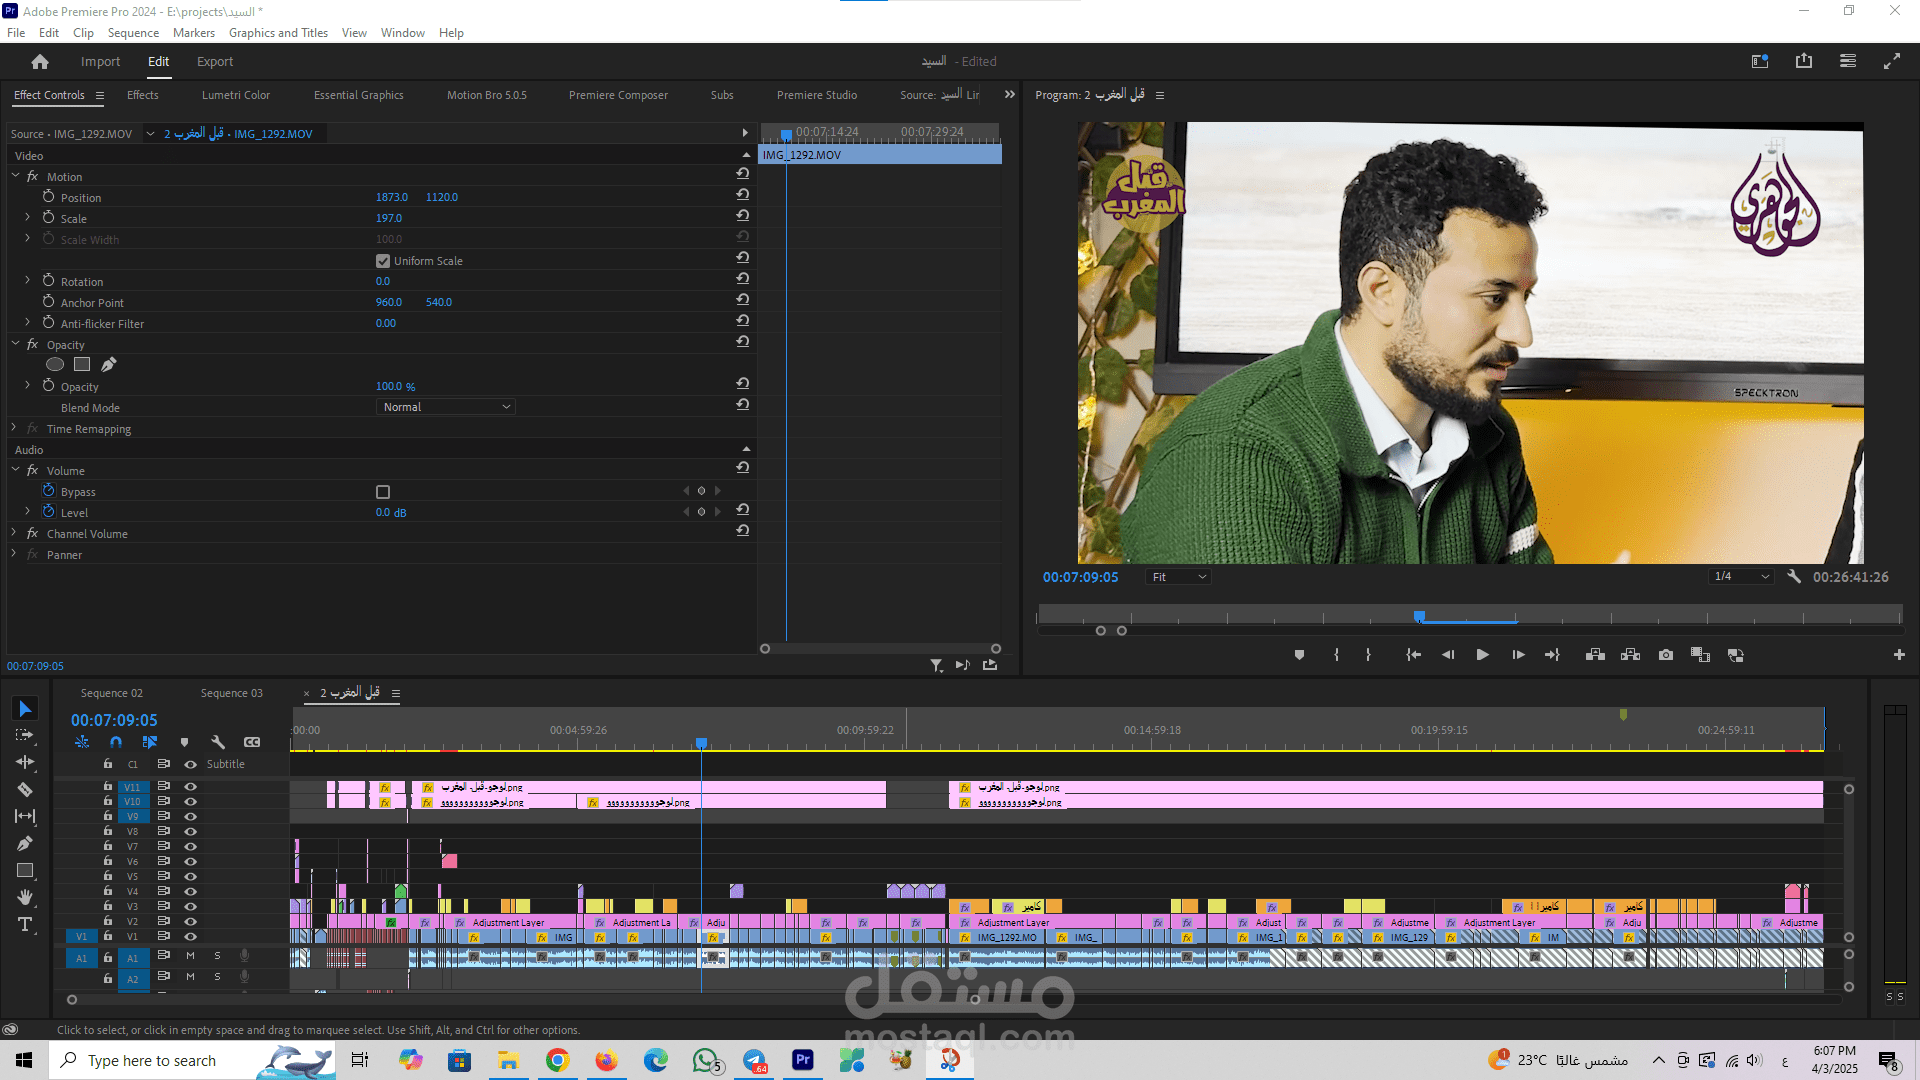1920x1080 pixels.
Task: Expand the Time Remapping effect
Action: coord(14,428)
